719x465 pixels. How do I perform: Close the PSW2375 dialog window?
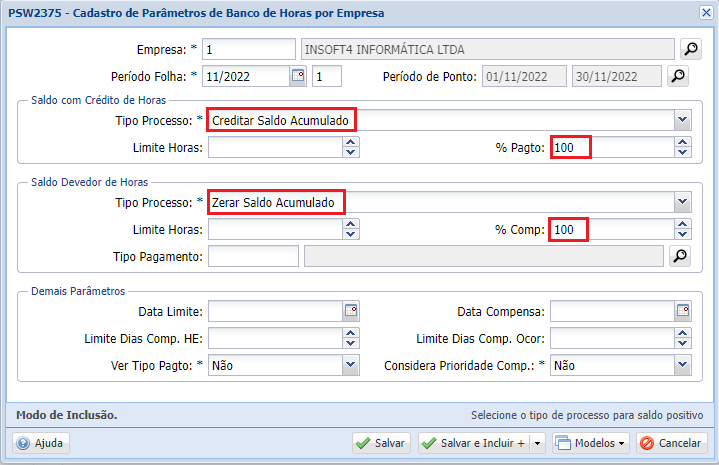[706, 12]
